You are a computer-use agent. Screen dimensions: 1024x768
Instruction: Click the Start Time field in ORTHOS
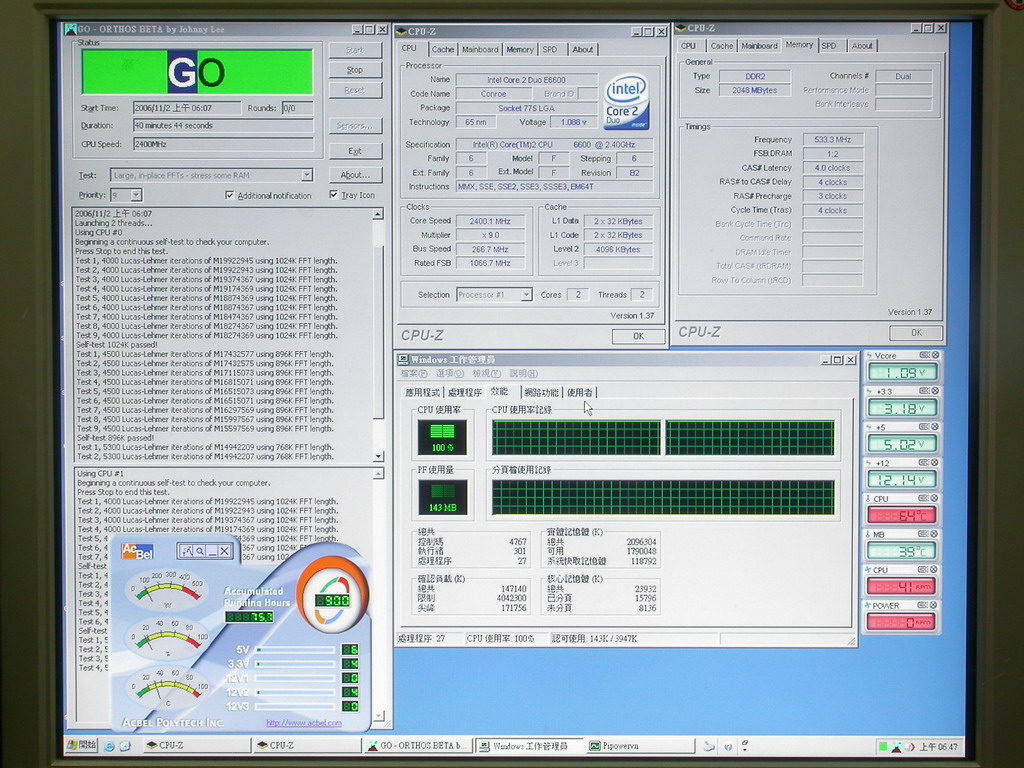click(x=187, y=108)
